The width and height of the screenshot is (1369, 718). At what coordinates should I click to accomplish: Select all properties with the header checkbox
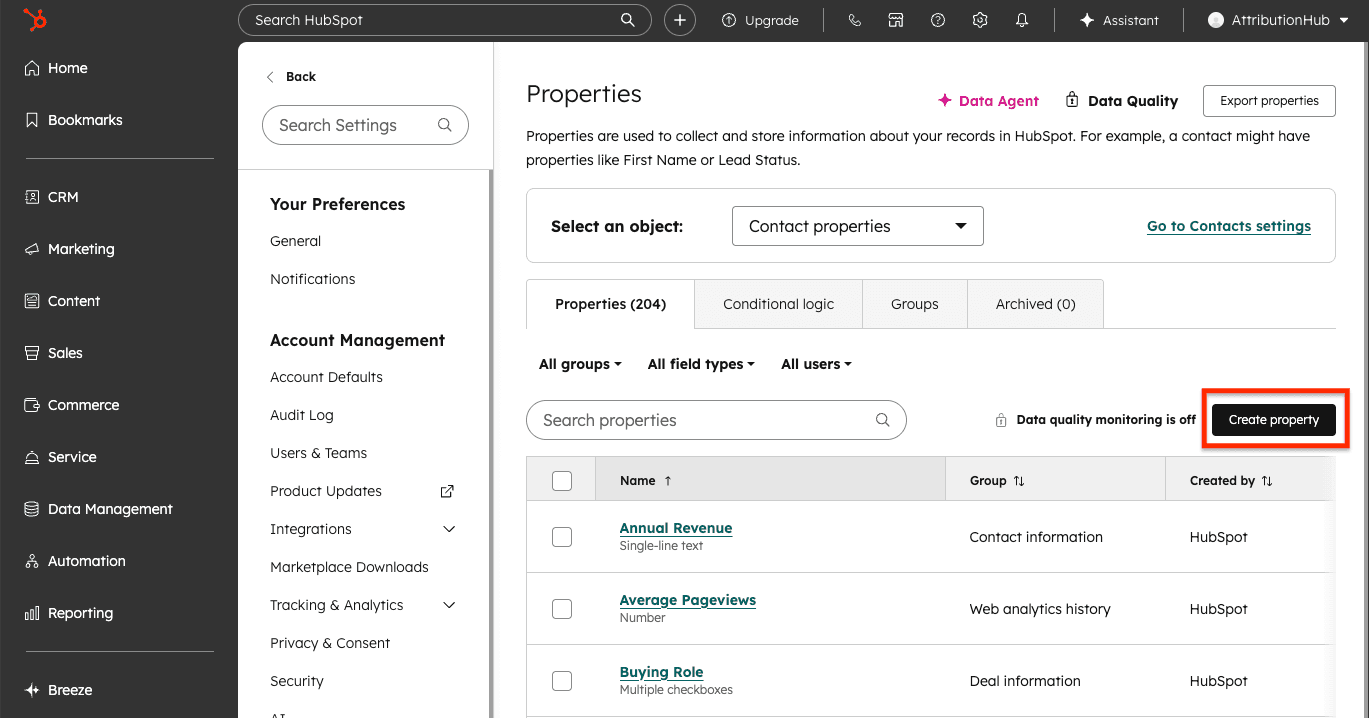[x=562, y=480]
